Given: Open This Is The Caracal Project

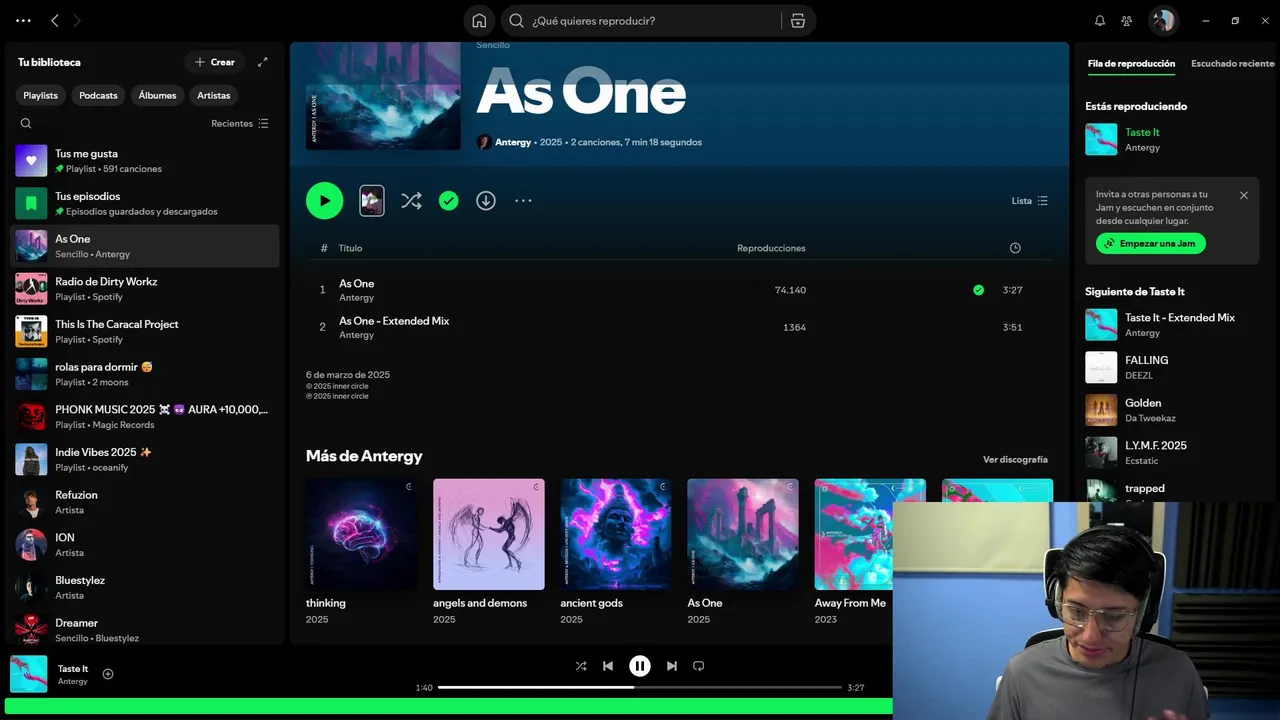Looking at the screenshot, I should 145,331.
